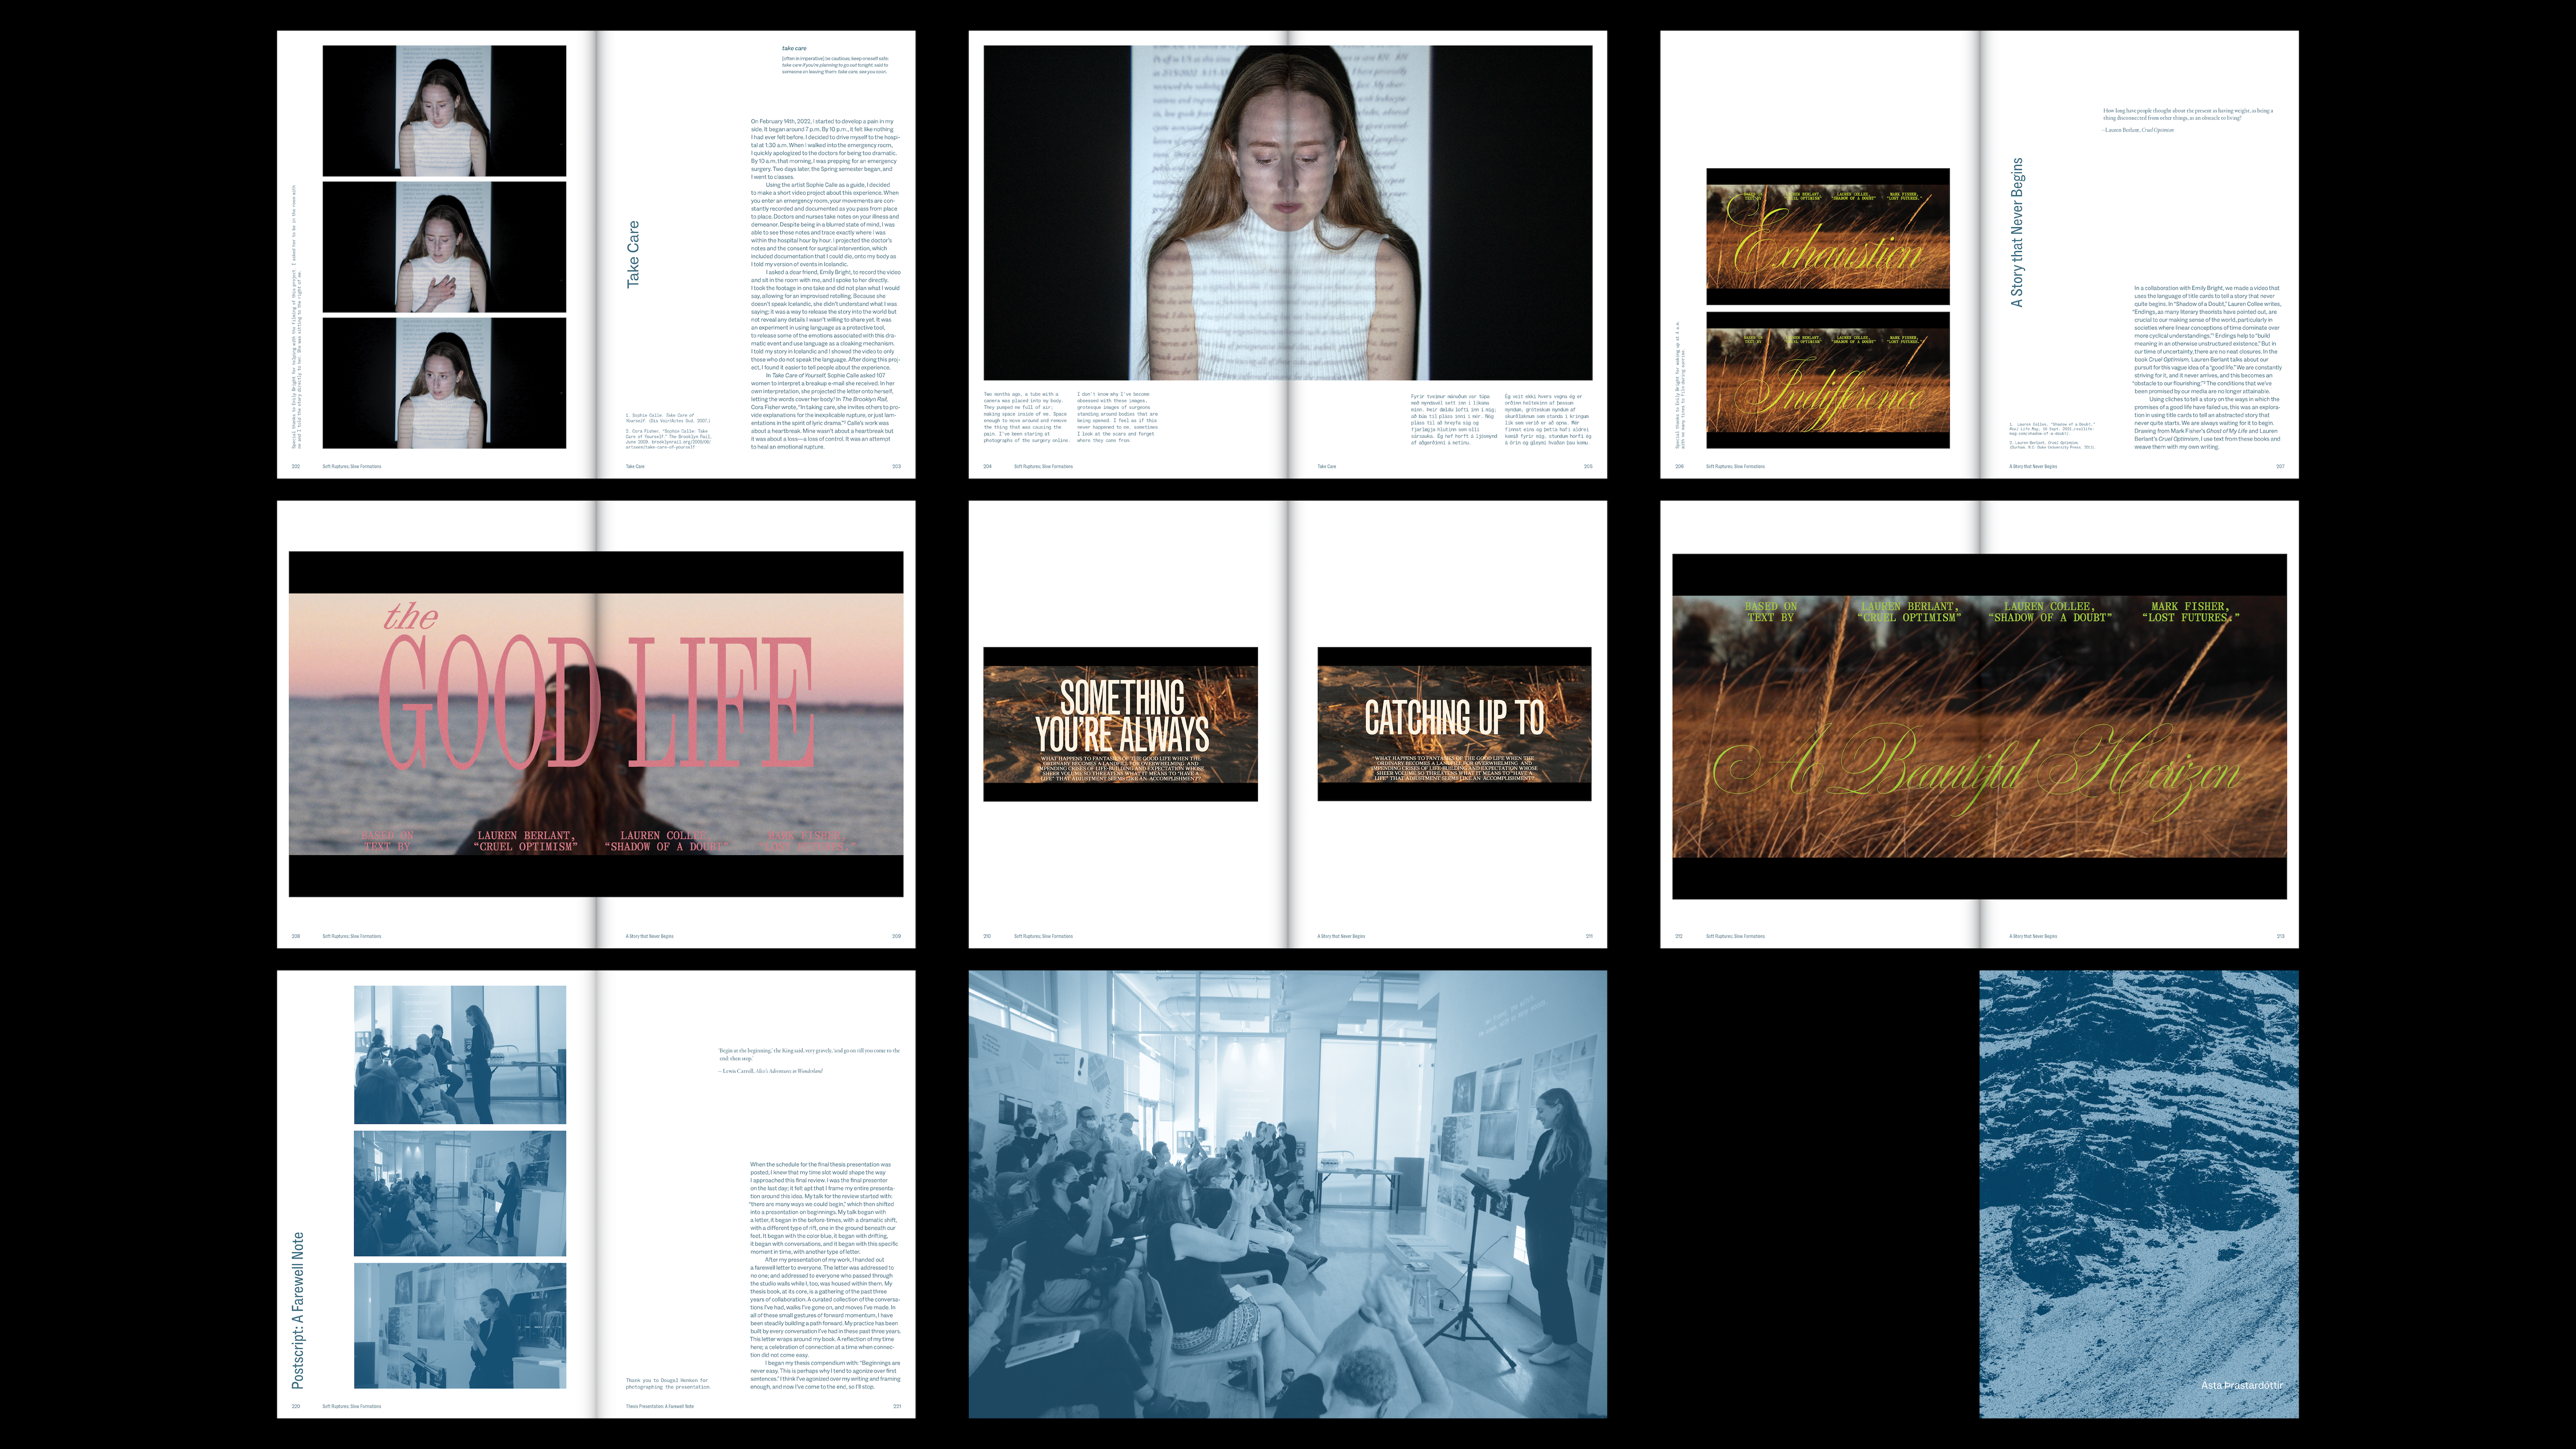Click attribution 'Lewis Carroll, Alice's Adventures in Wonderland'
This screenshot has height=1449, width=2576.
(x=770, y=1071)
